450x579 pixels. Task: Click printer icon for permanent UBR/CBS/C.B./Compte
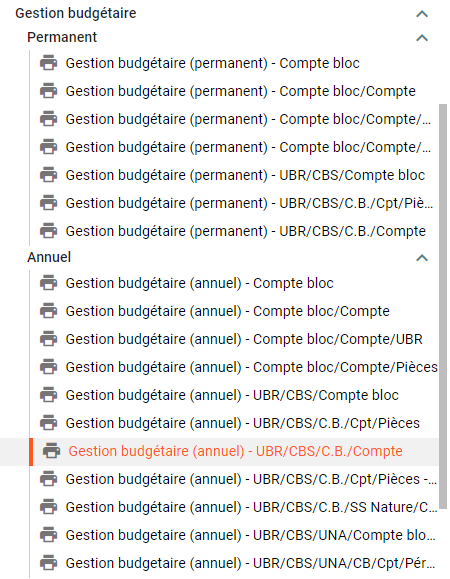pyautogui.click(x=49, y=231)
